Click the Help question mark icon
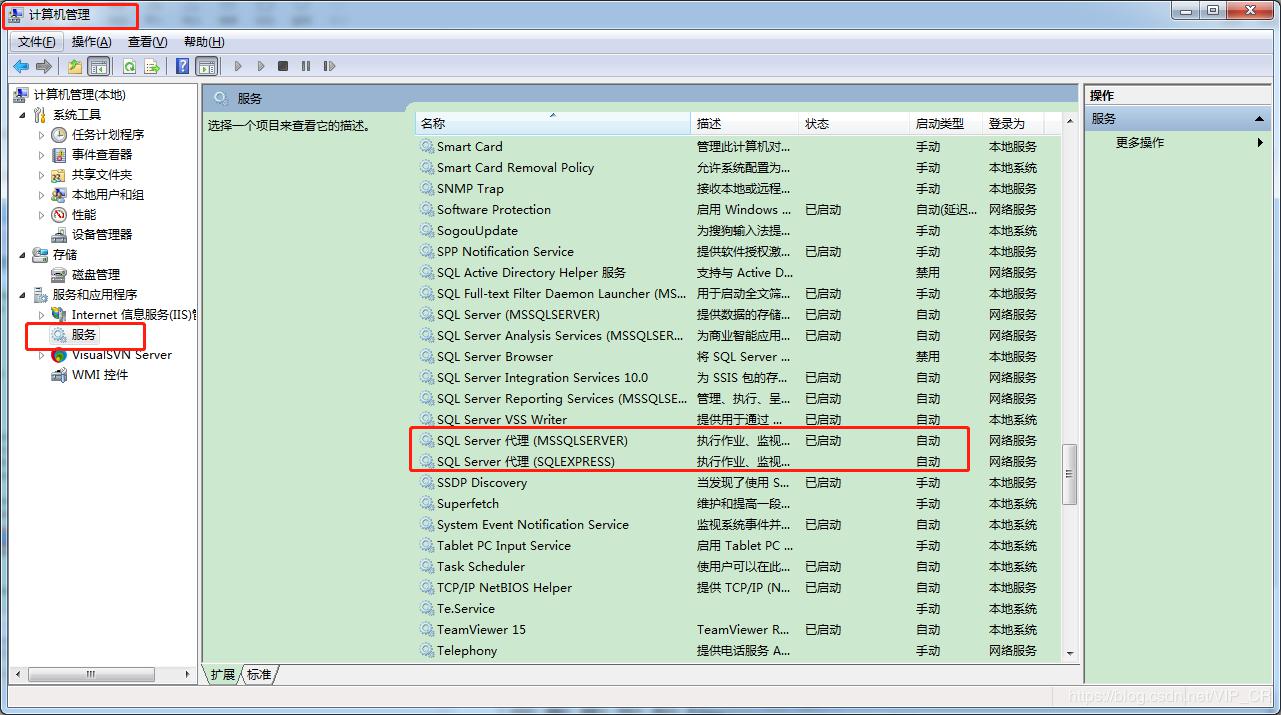This screenshot has height=715, width=1281. click(182, 66)
